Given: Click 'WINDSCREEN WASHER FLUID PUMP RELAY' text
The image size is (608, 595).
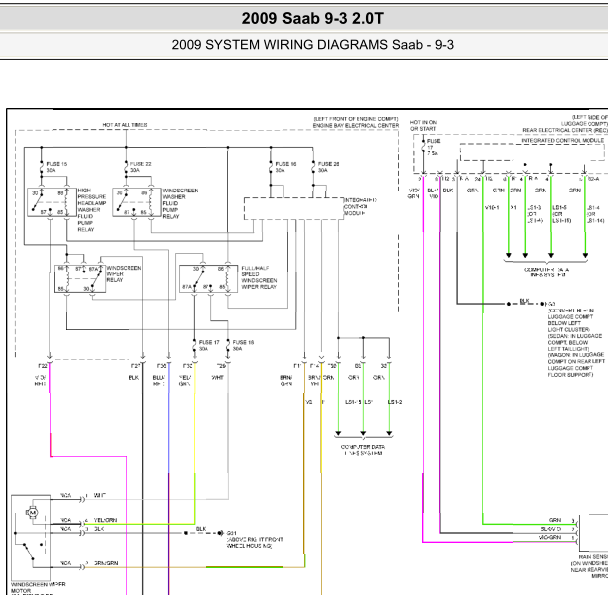Looking at the screenshot, I should point(180,204).
